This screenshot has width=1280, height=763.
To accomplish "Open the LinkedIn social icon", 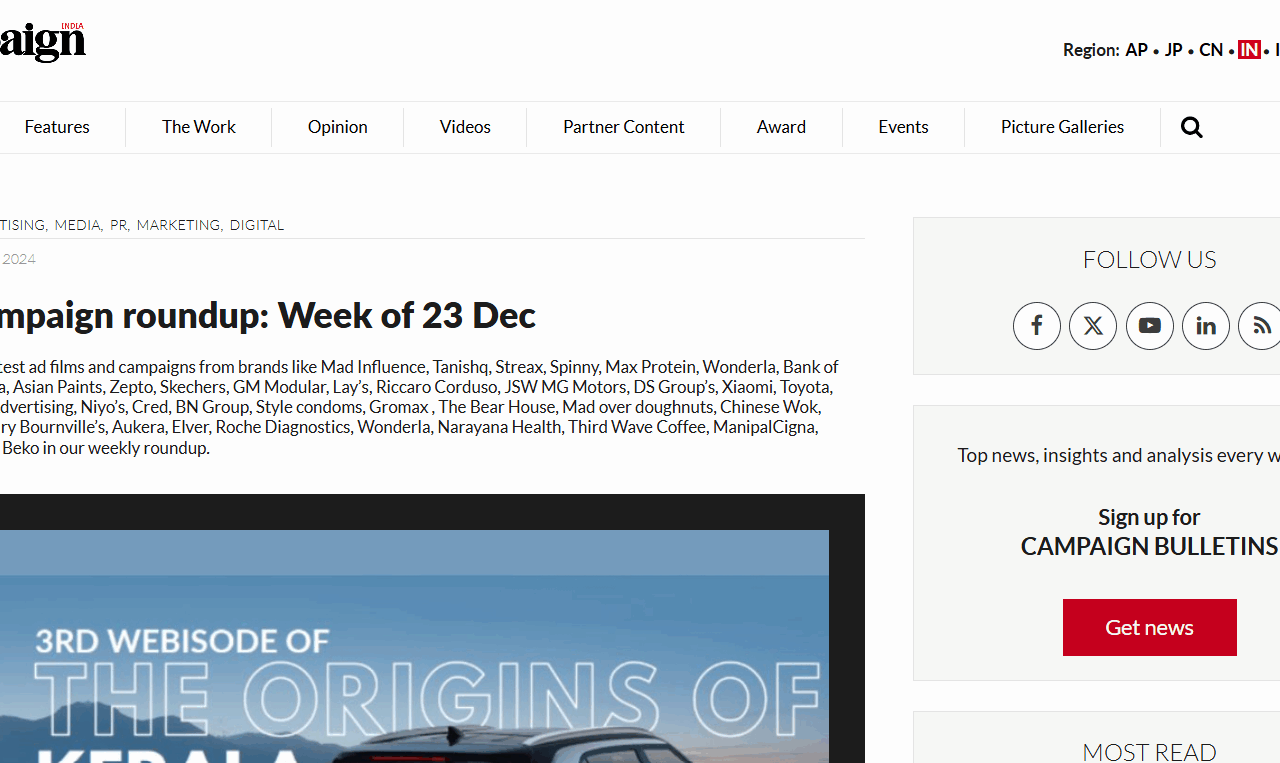I will tap(1206, 326).
